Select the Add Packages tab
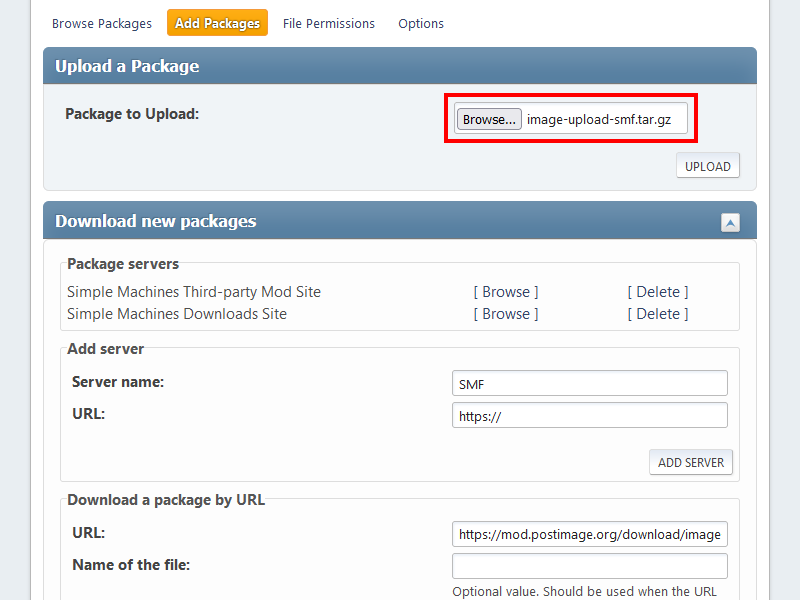 [217, 23]
